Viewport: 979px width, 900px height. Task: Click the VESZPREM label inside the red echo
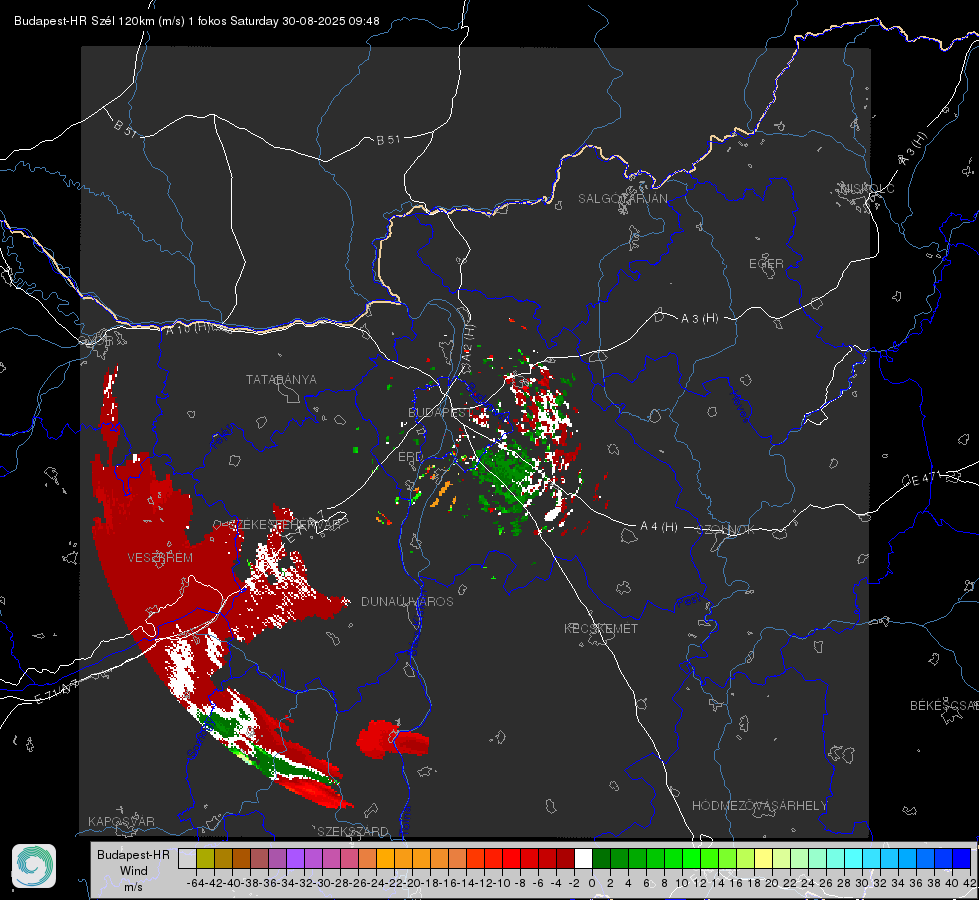(x=160, y=558)
